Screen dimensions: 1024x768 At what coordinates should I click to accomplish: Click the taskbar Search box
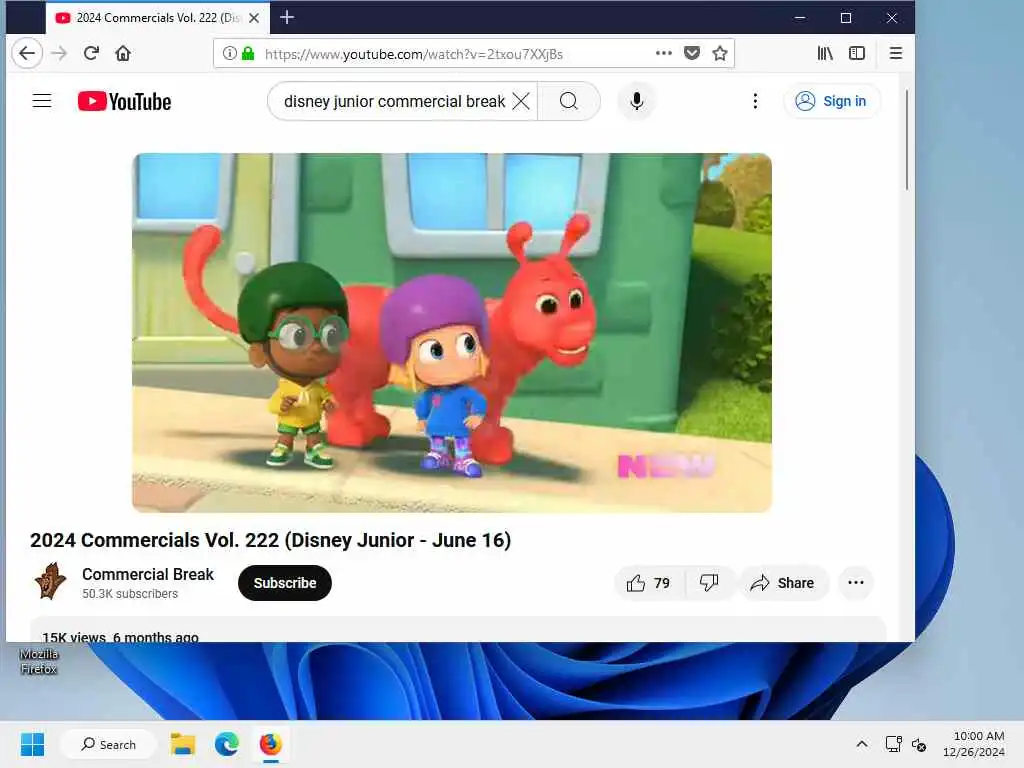[x=108, y=744]
